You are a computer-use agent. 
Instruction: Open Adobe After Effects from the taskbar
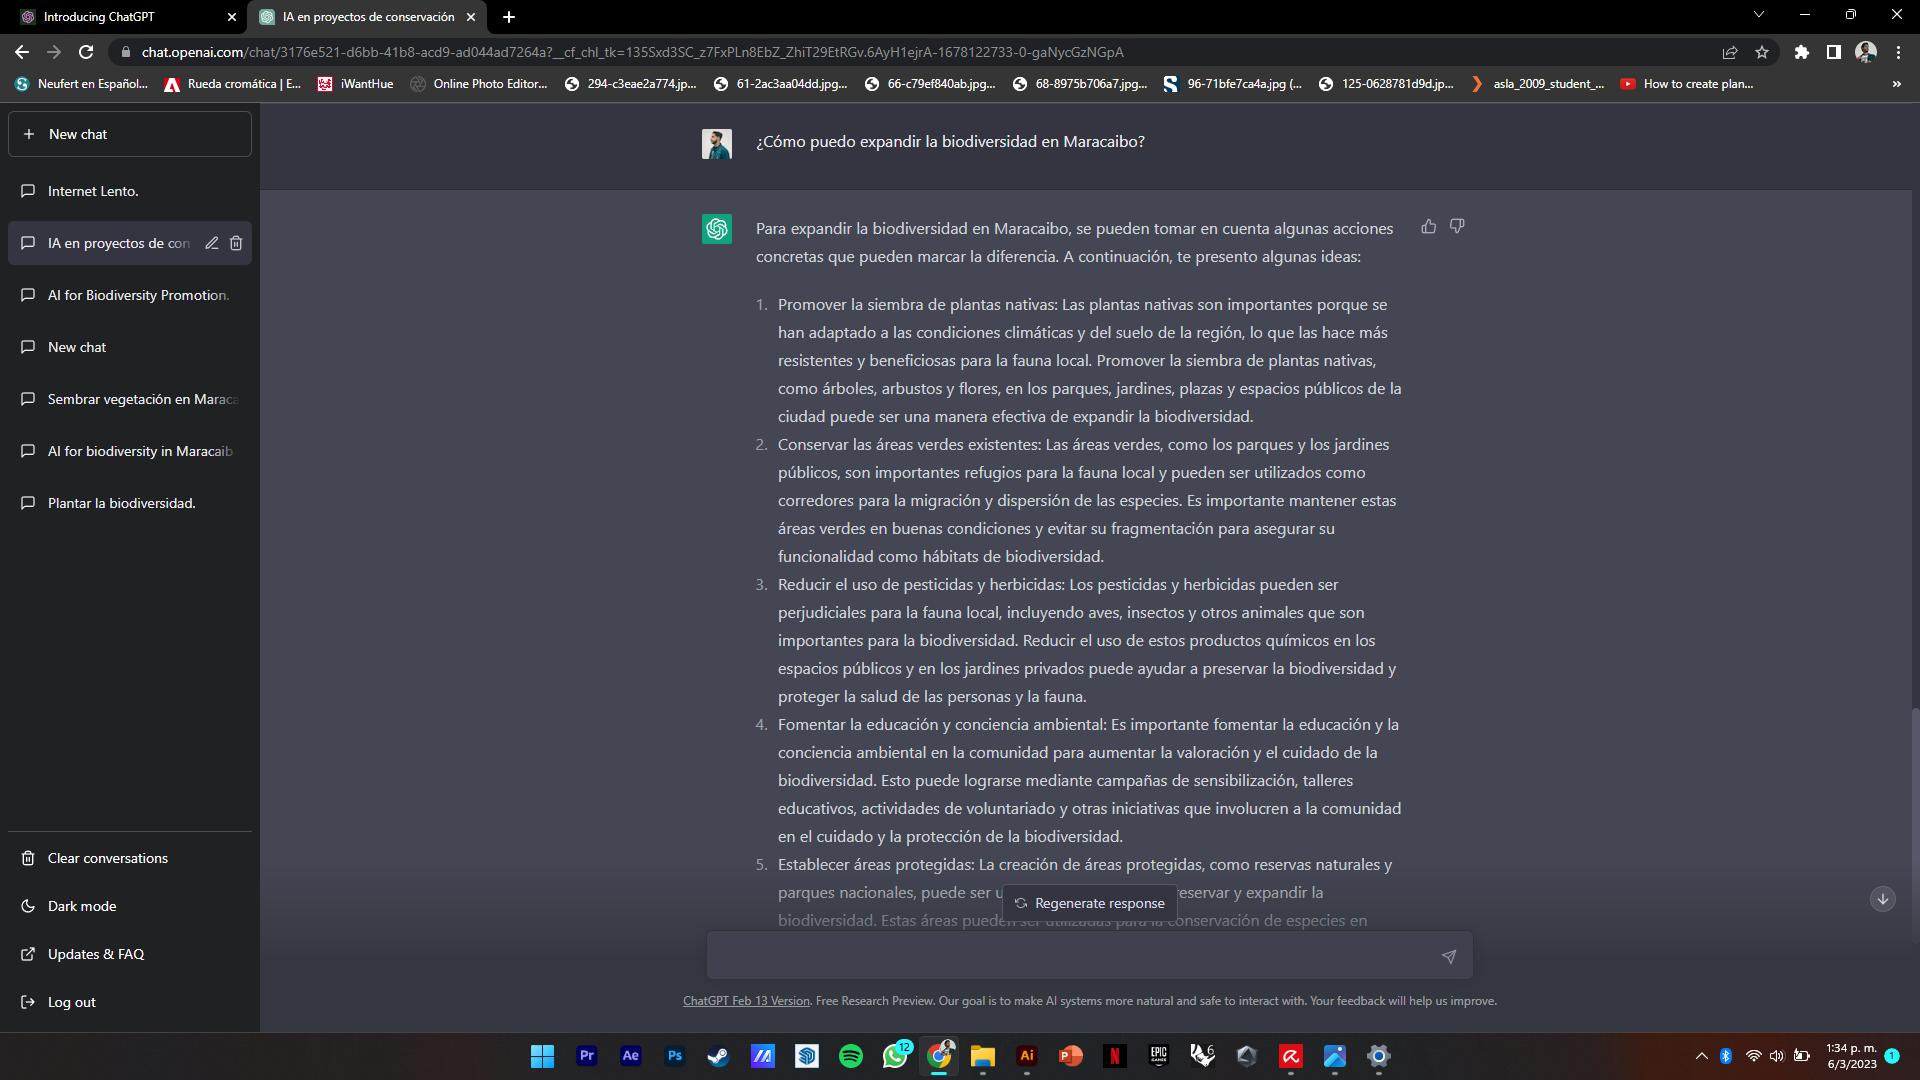pyautogui.click(x=631, y=1056)
